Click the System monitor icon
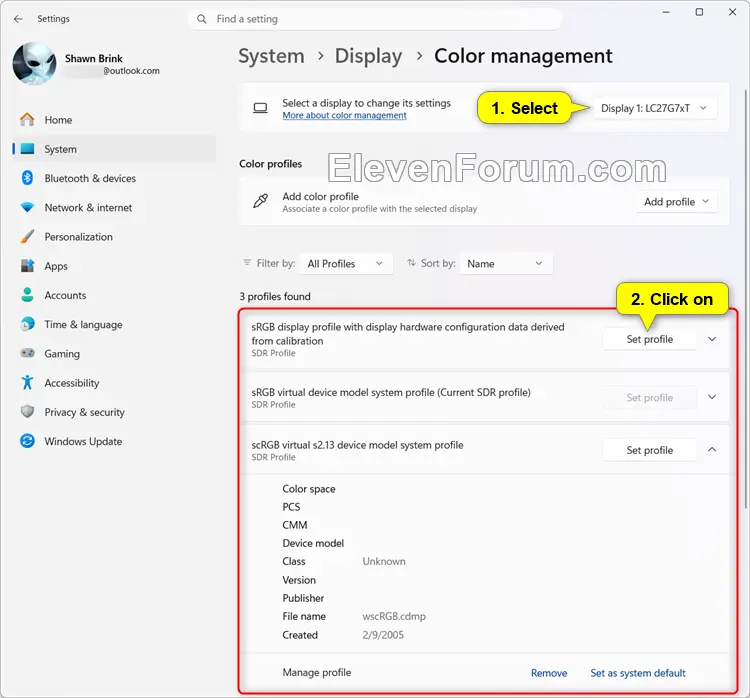 point(27,149)
